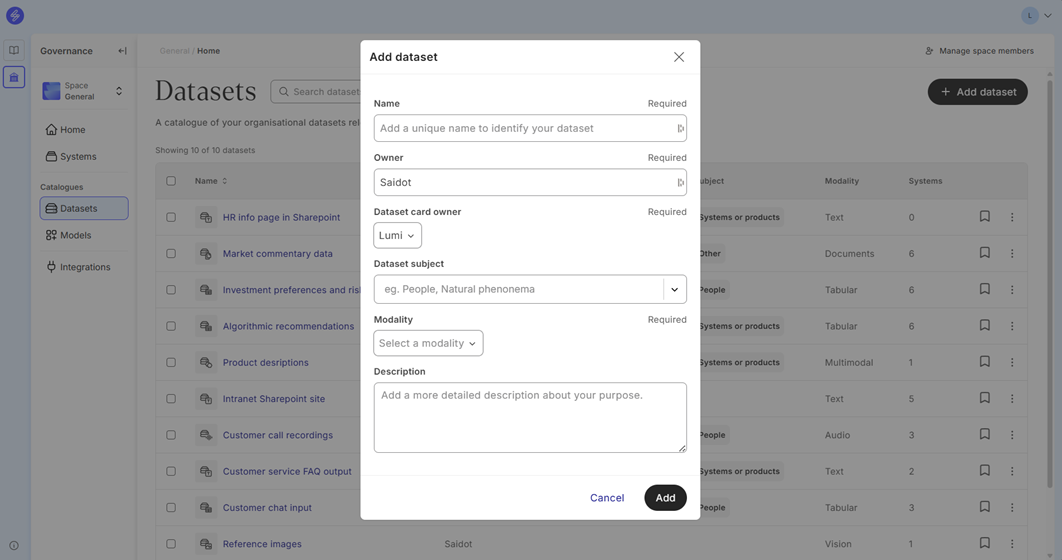The width and height of the screenshot is (1062, 560).
Task: Toggle the select-all datasets checkbox
Action: click(171, 181)
